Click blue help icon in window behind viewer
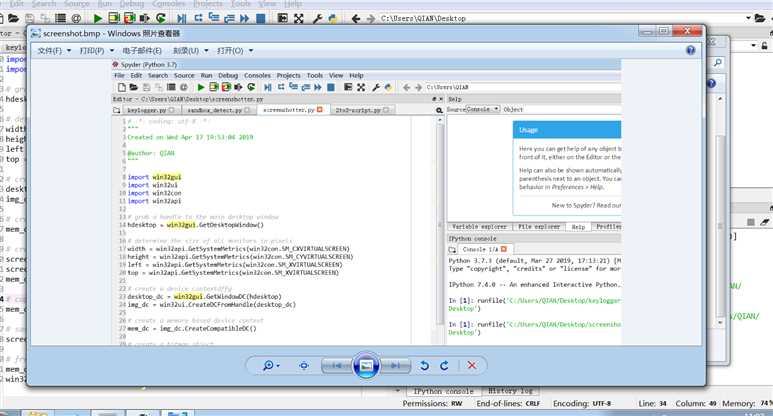The width and height of the screenshot is (773, 416). pyautogui.click(x=711, y=83)
